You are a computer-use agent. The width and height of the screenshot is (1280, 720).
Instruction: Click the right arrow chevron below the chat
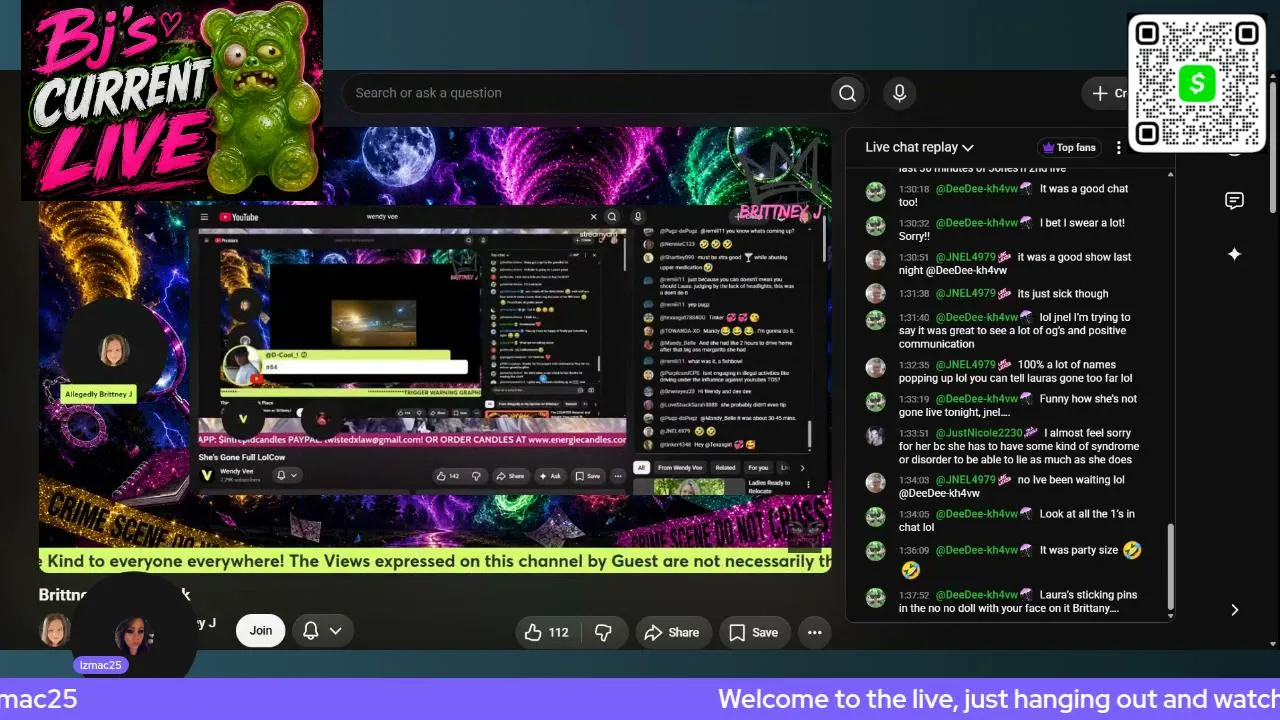click(1234, 609)
